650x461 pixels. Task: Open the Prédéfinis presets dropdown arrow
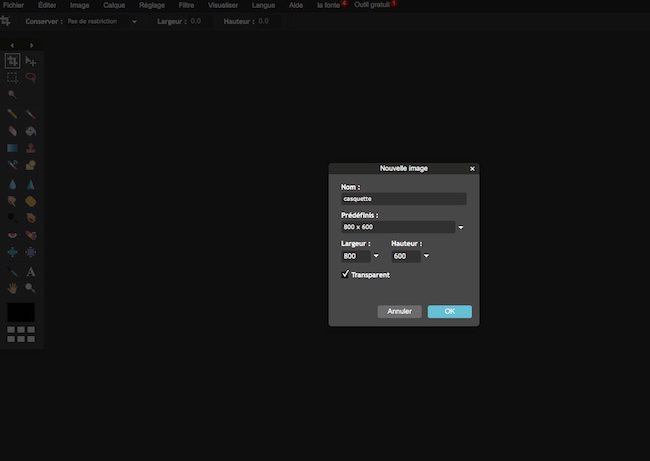[x=461, y=227]
